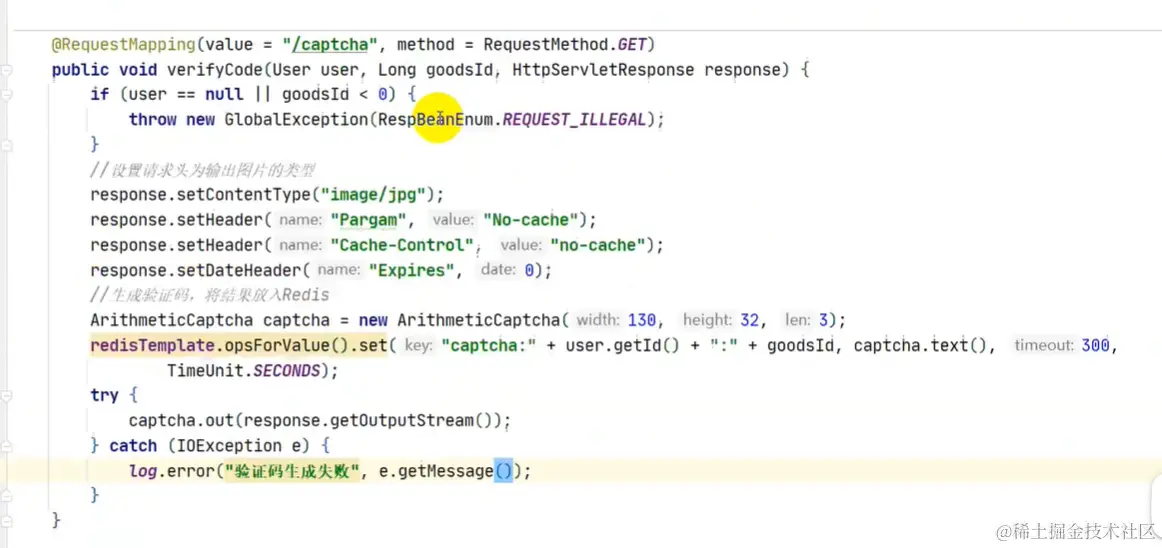Click the catch keyword
The height and width of the screenshot is (548, 1162).
click(x=133, y=446)
